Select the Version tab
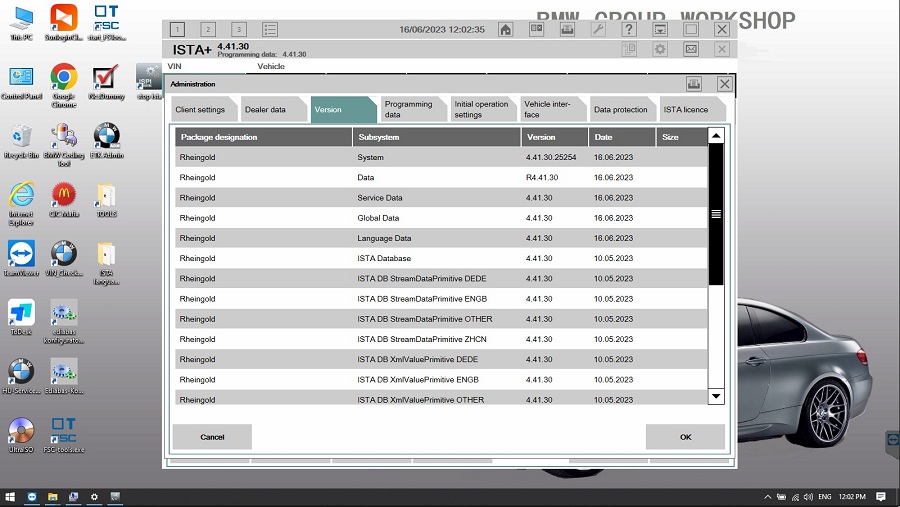 point(343,110)
